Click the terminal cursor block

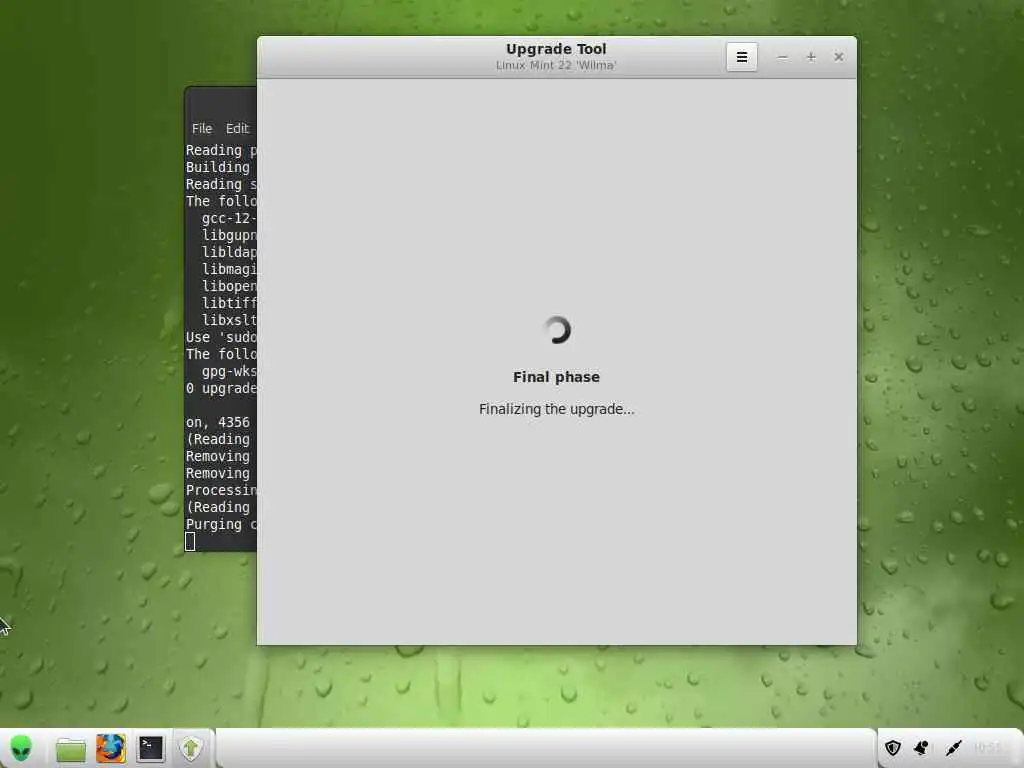[190, 541]
